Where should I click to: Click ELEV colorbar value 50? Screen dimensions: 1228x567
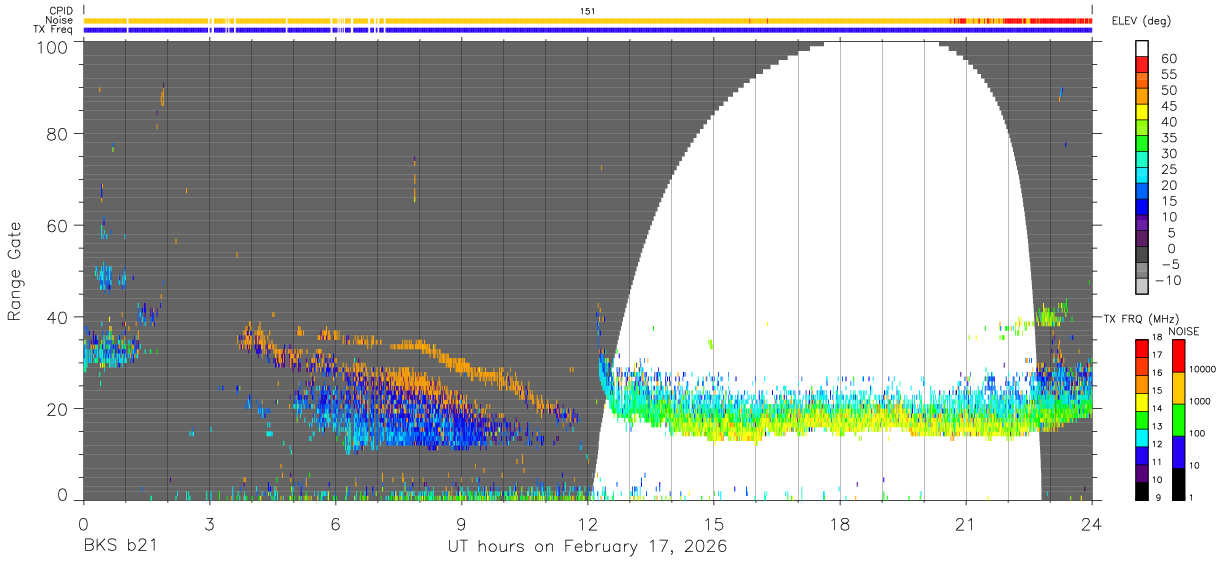click(1168, 91)
